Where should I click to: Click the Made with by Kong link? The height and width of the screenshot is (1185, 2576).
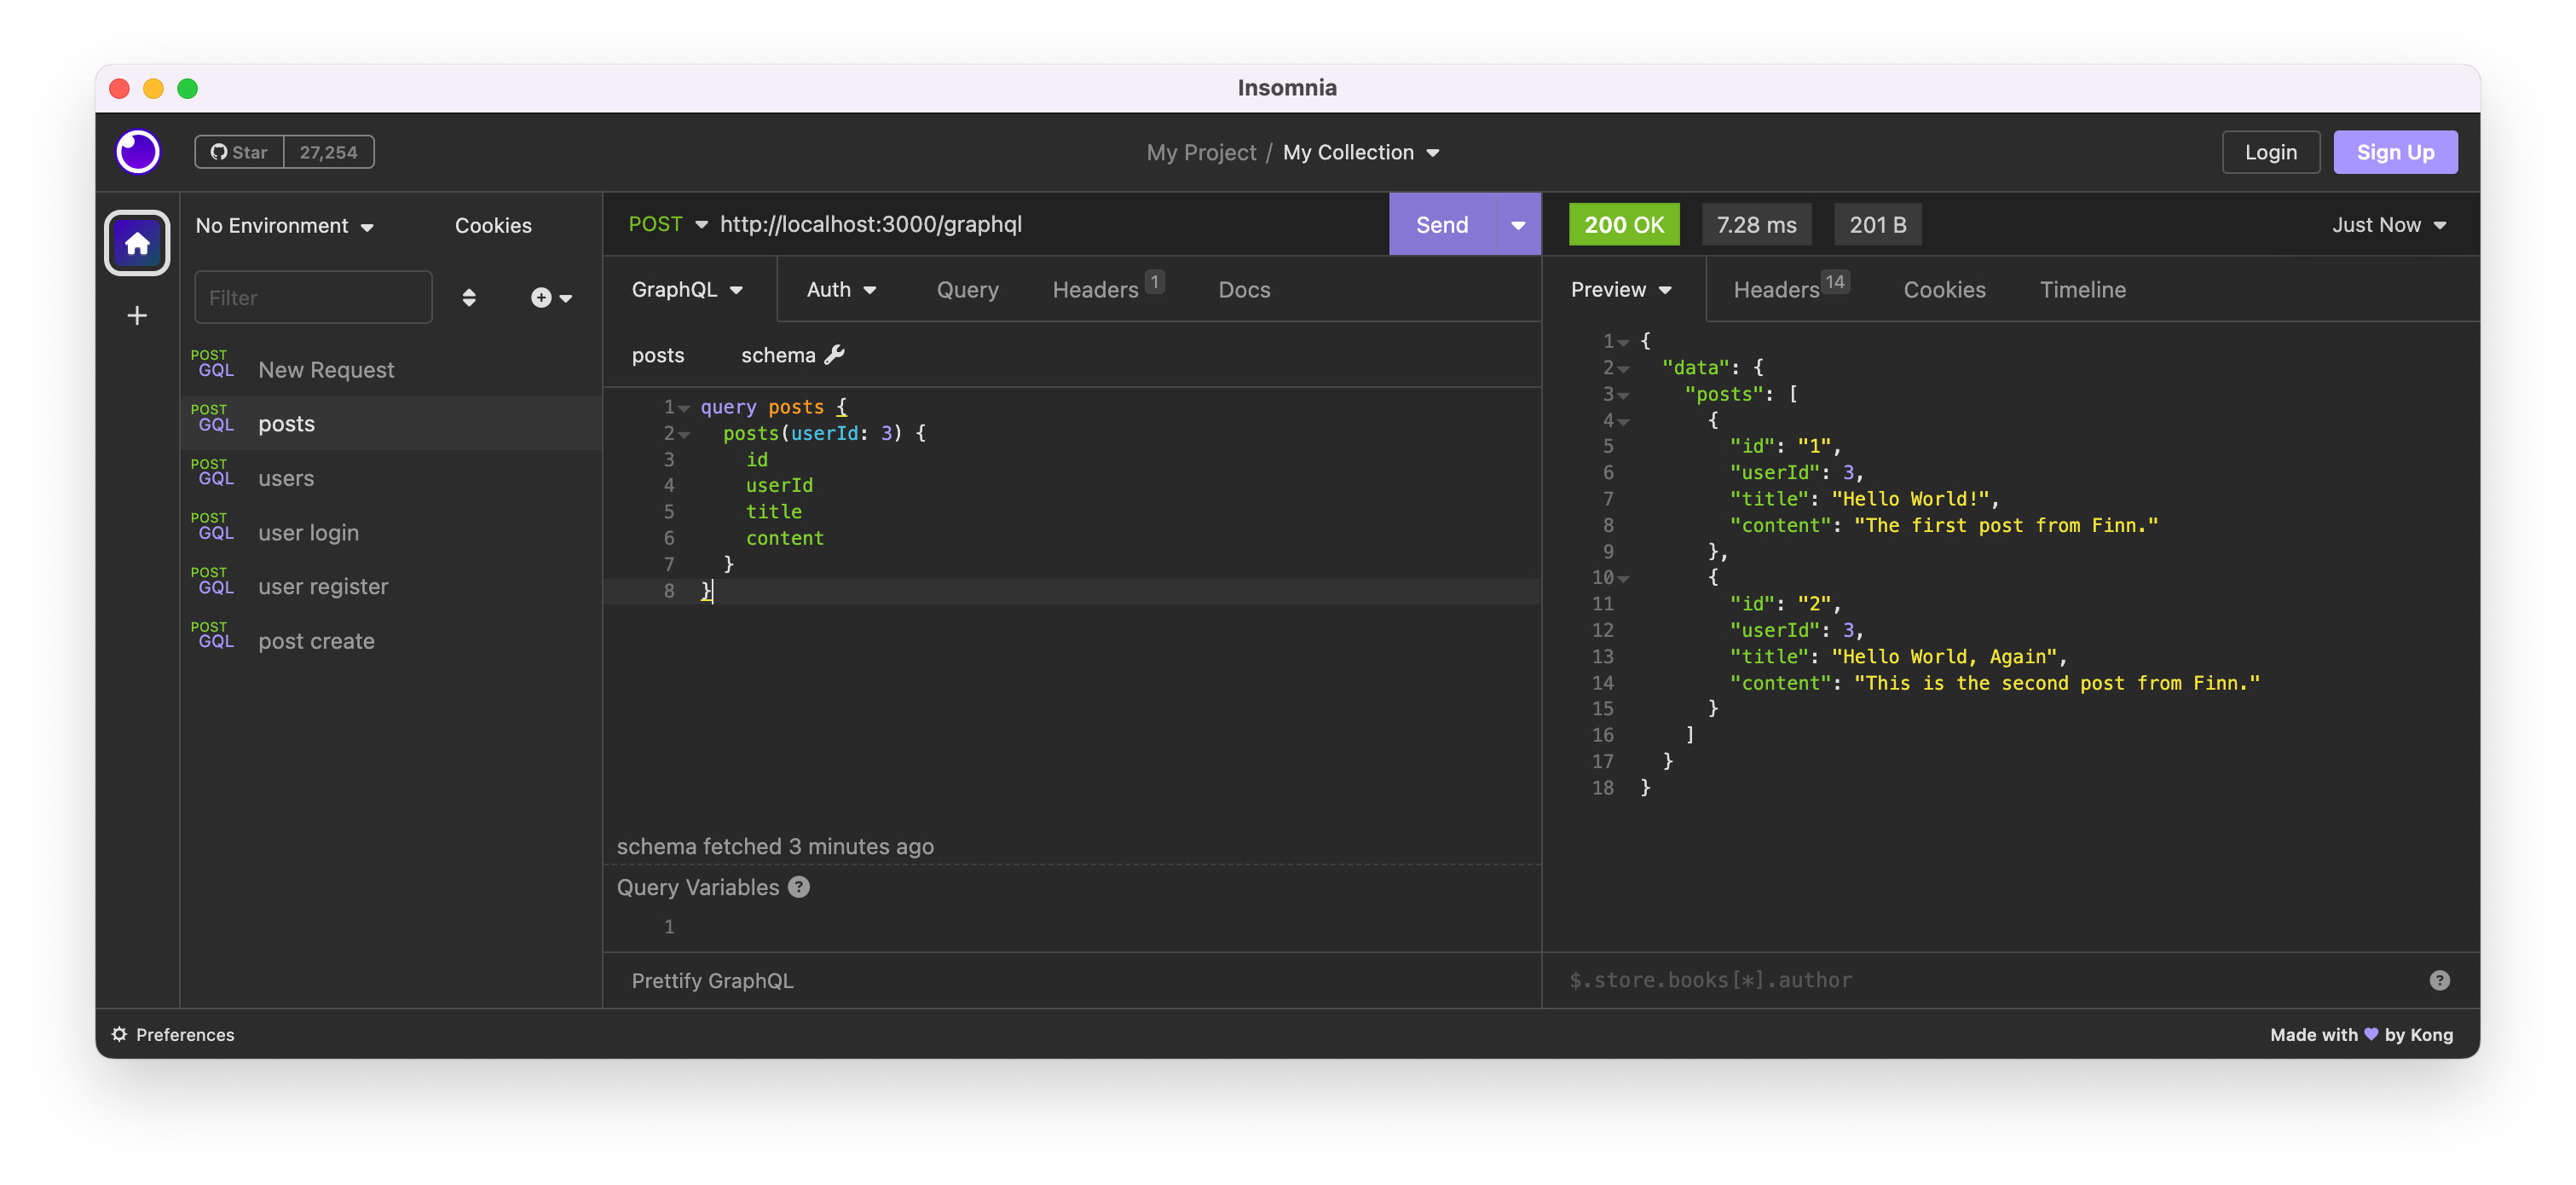click(x=2360, y=1034)
